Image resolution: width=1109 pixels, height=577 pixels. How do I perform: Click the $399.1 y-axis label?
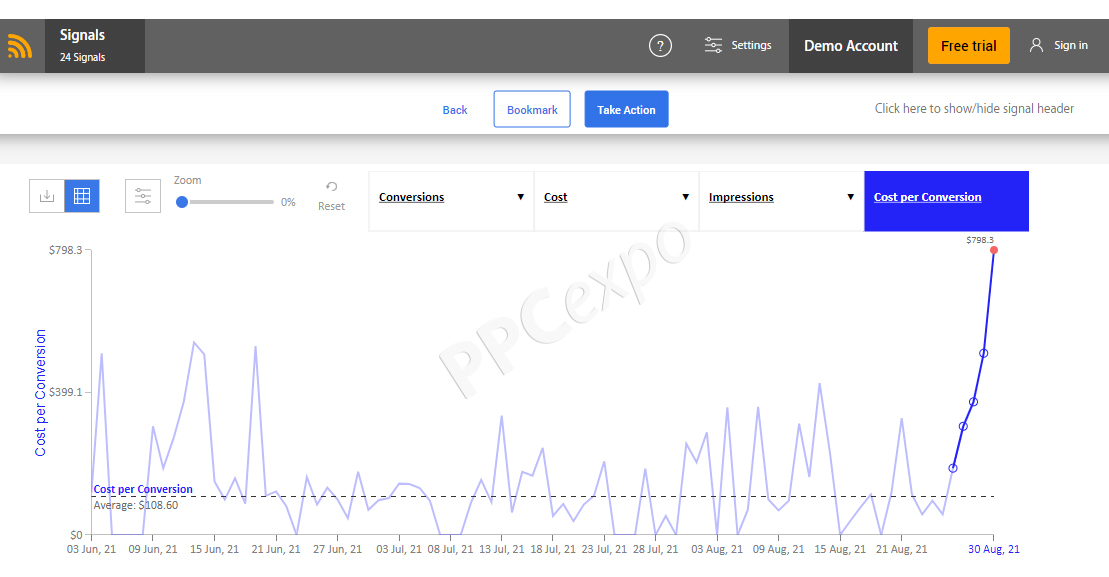65,392
